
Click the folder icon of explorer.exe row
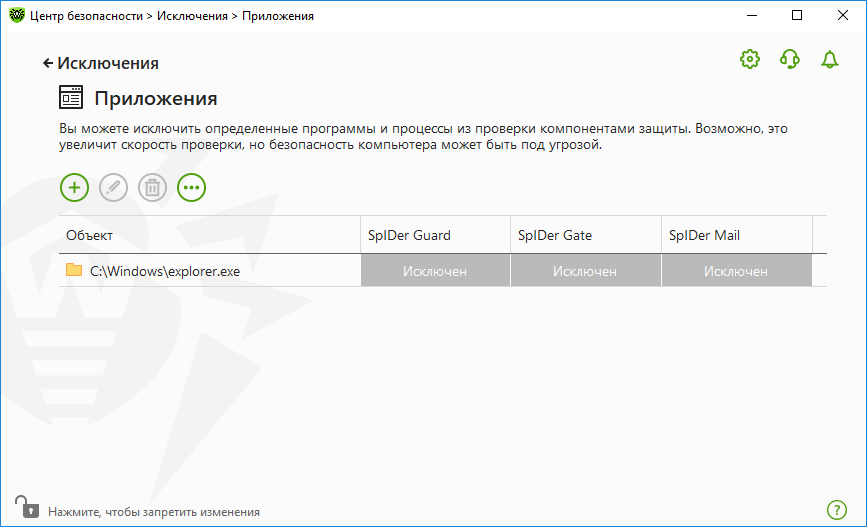(74, 270)
